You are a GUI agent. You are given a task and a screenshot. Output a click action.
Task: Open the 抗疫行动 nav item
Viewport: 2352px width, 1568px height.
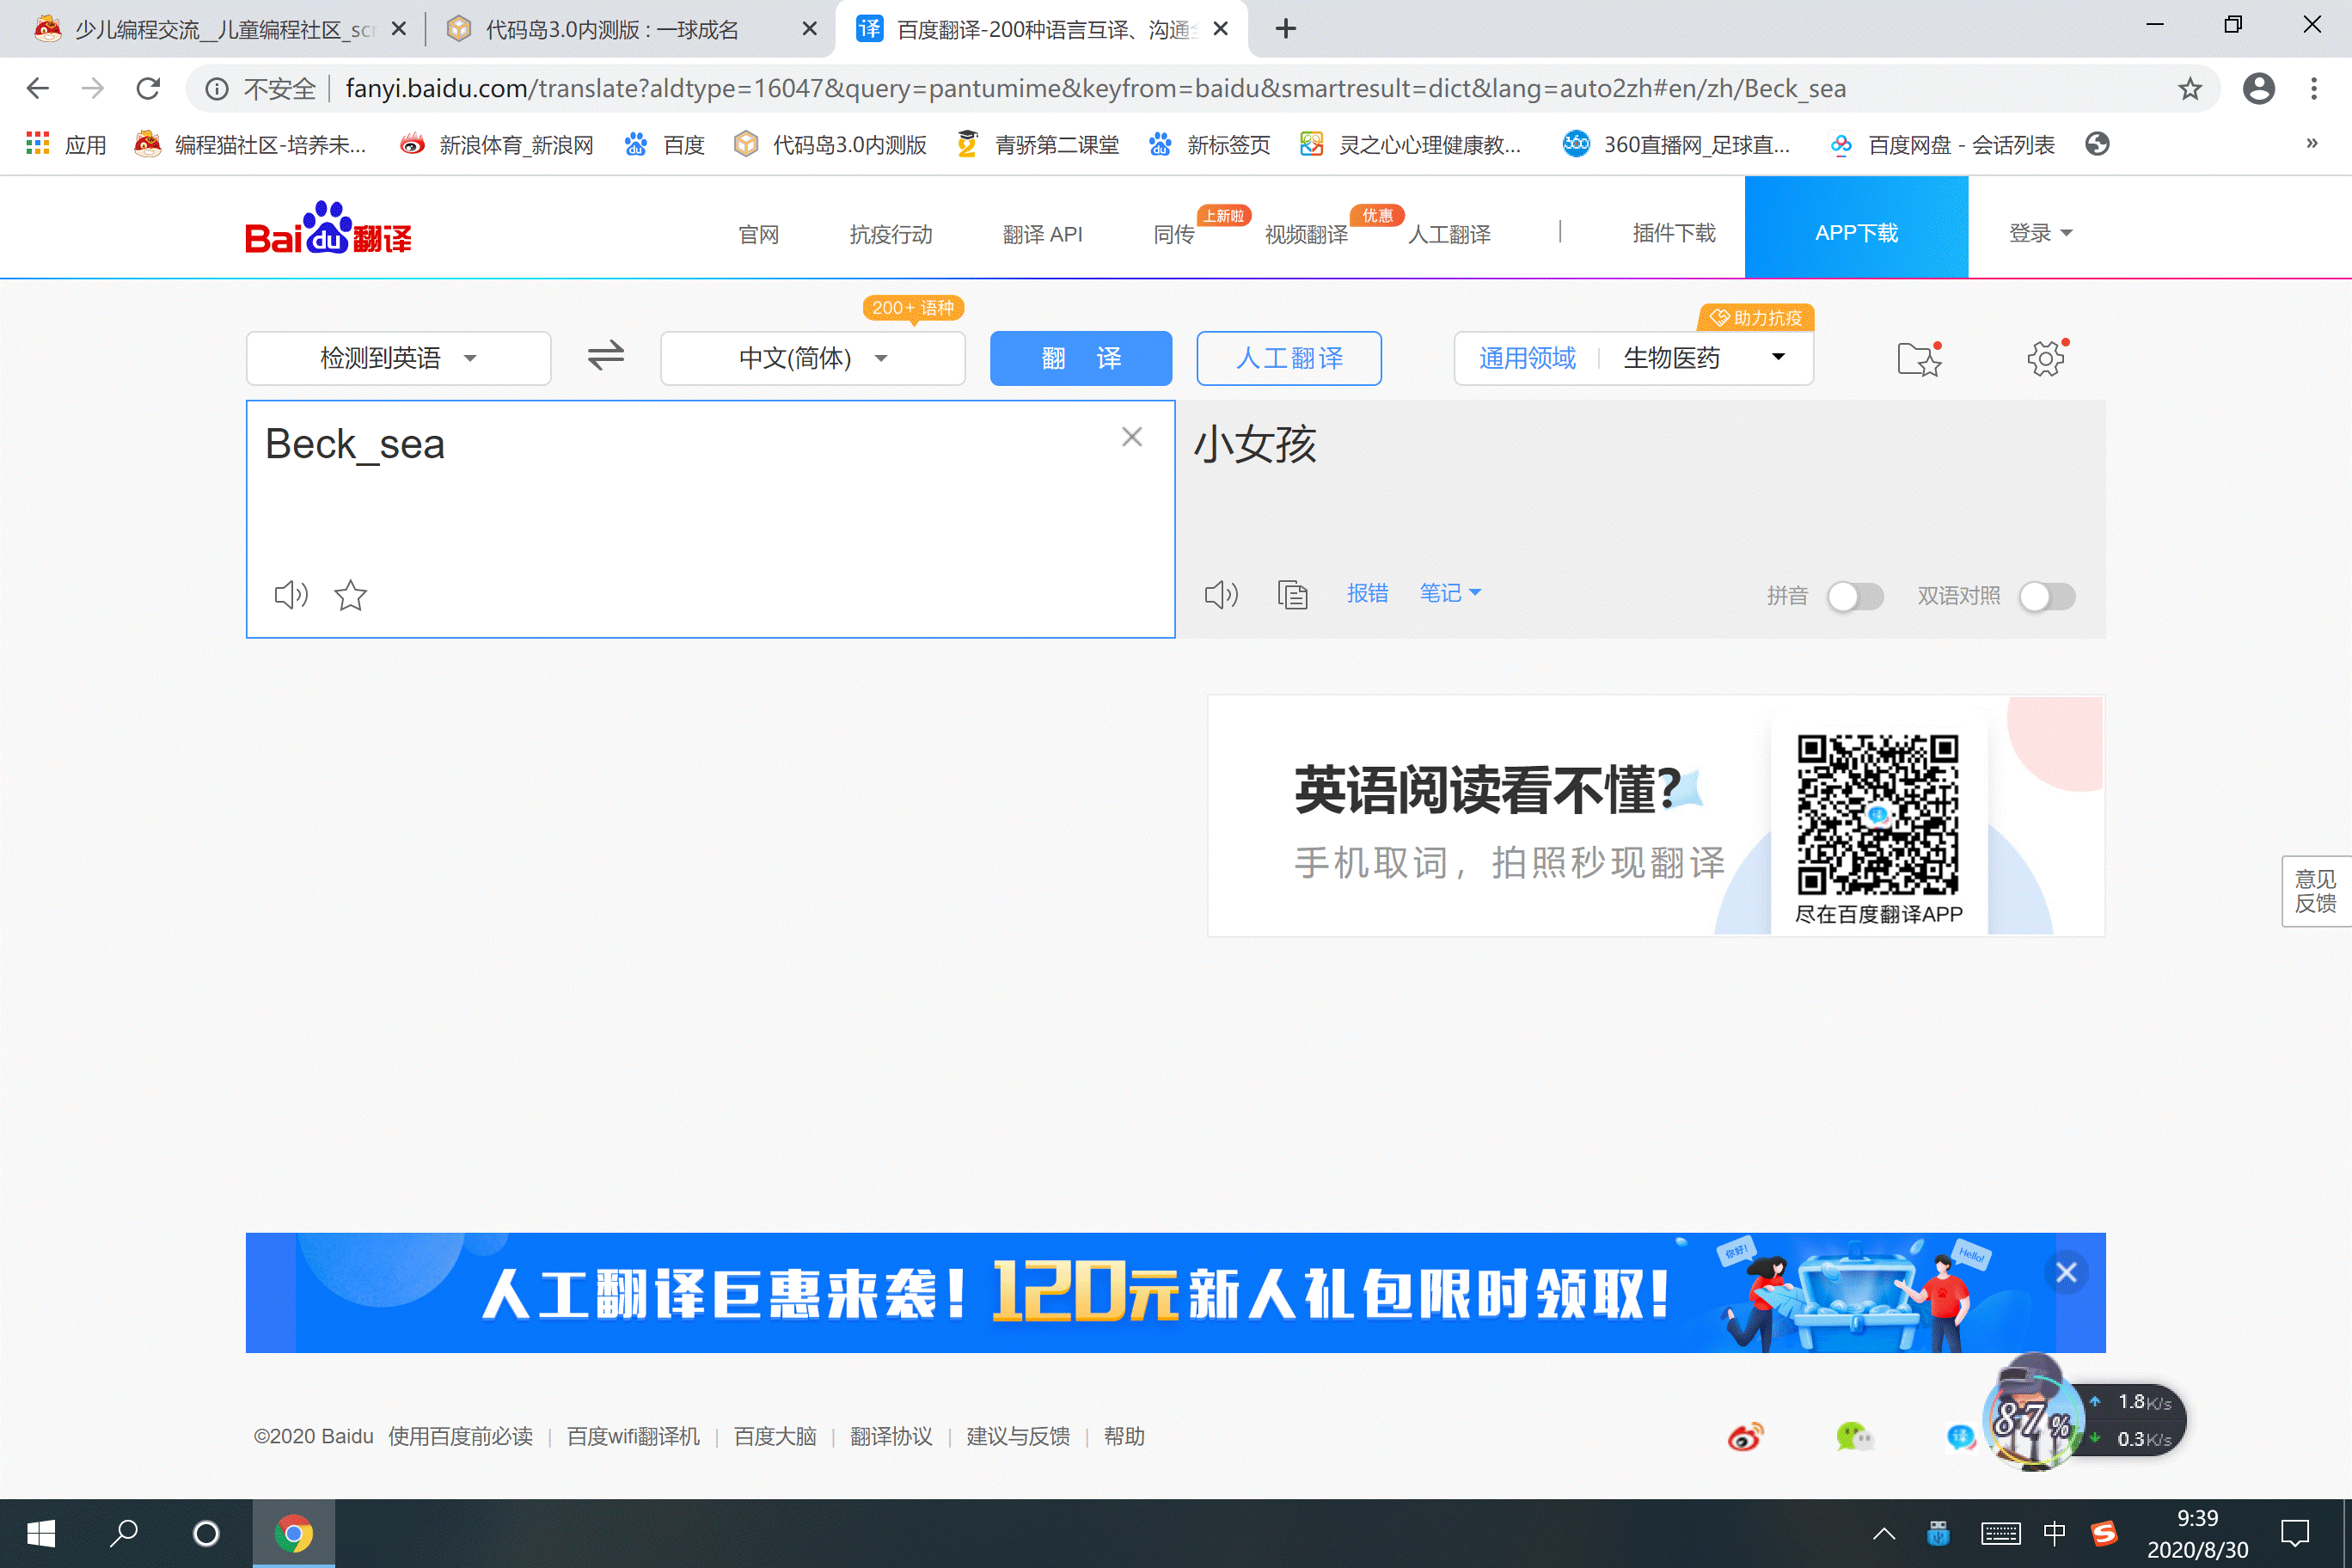pyautogui.click(x=890, y=234)
